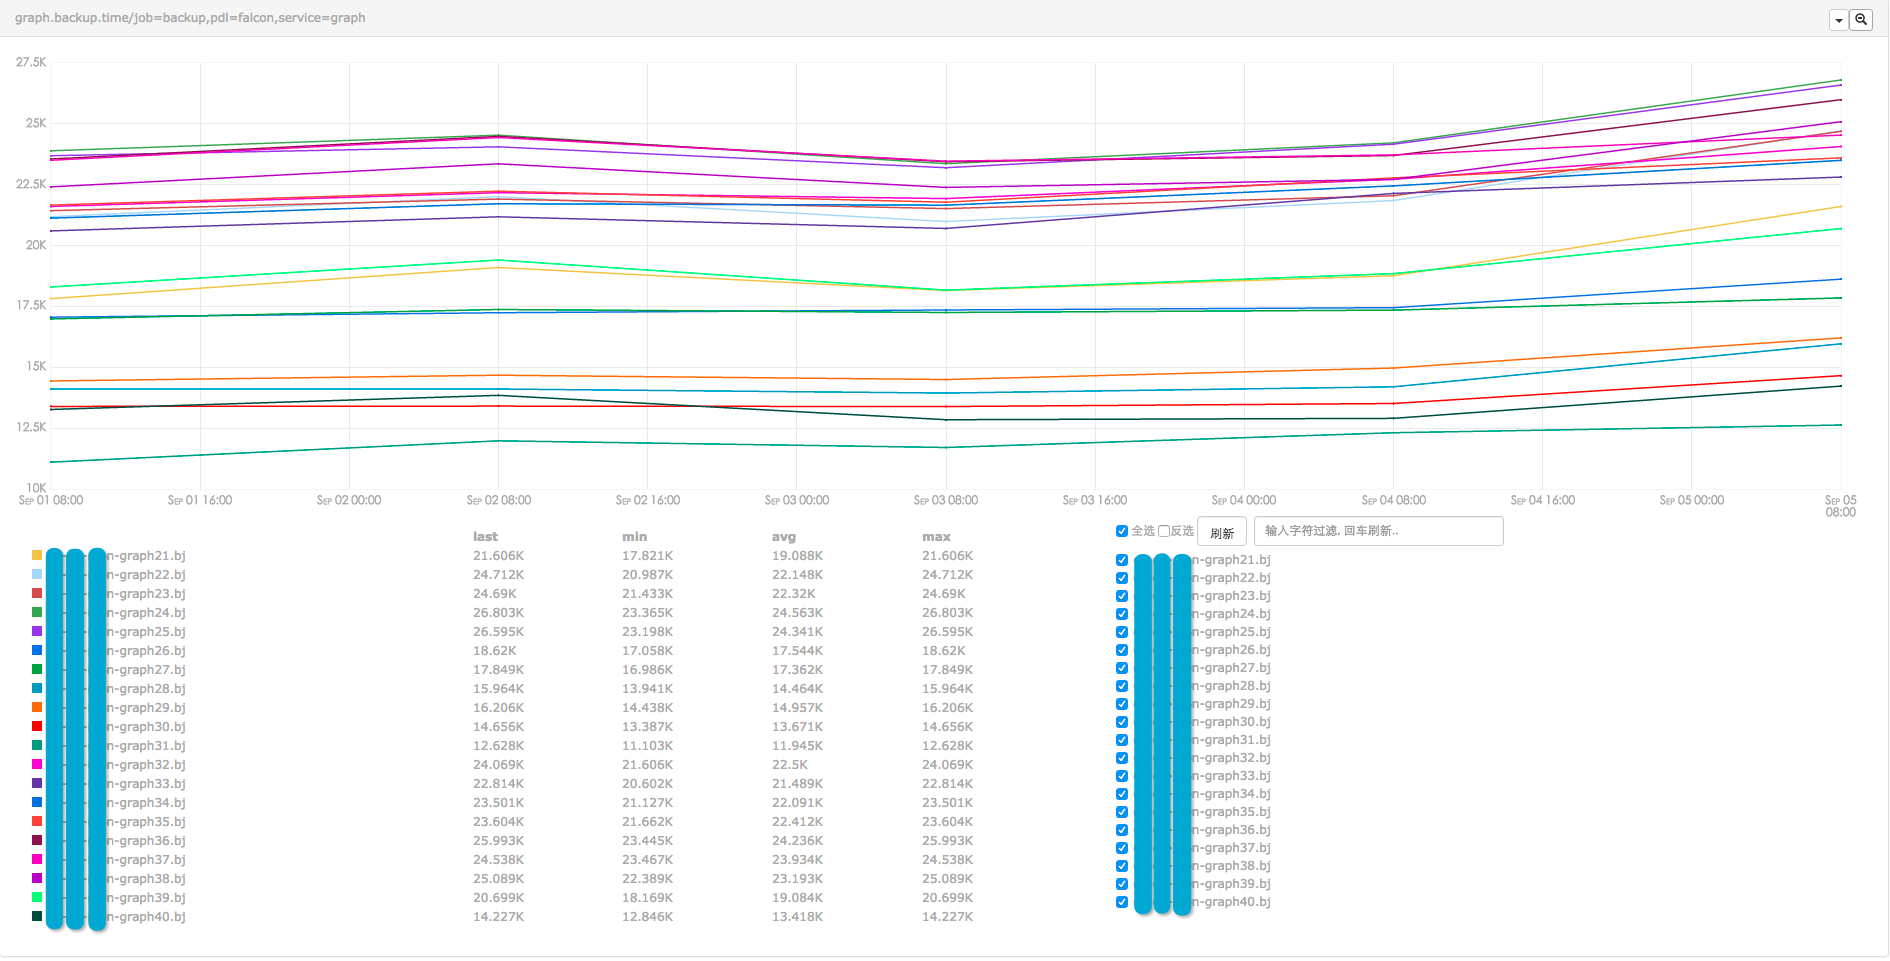Screen dimensions: 1890x961
Task: Click the teal swatch for n-graph31.bj
Action: pyautogui.click(x=37, y=745)
